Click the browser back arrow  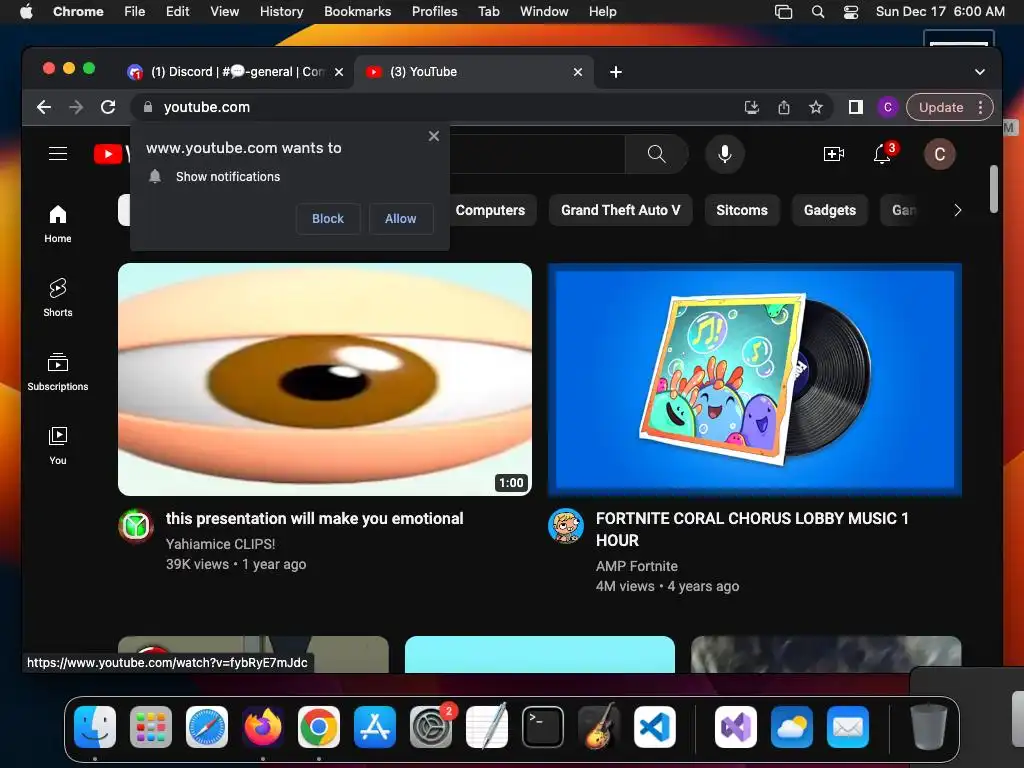click(x=44, y=107)
